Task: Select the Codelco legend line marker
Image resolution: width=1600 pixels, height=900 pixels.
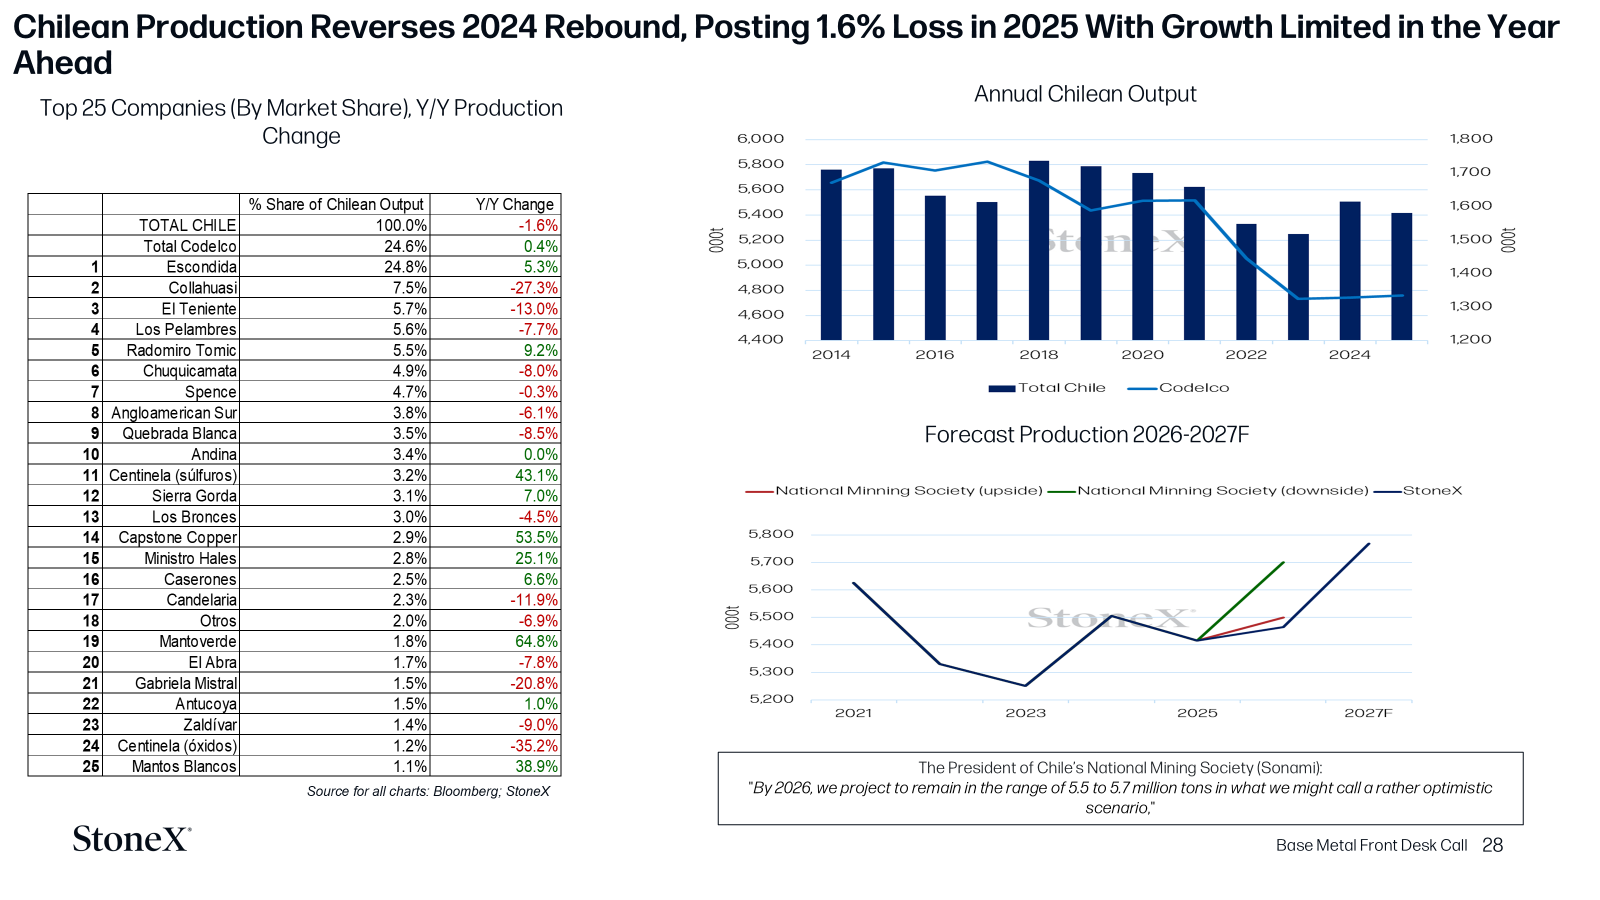Action: coord(1142,388)
